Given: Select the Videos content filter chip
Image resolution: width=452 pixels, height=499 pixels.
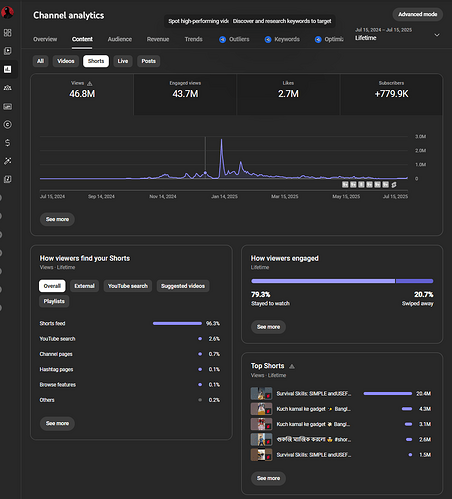Looking at the screenshot, I should click(x=66, y=61).
